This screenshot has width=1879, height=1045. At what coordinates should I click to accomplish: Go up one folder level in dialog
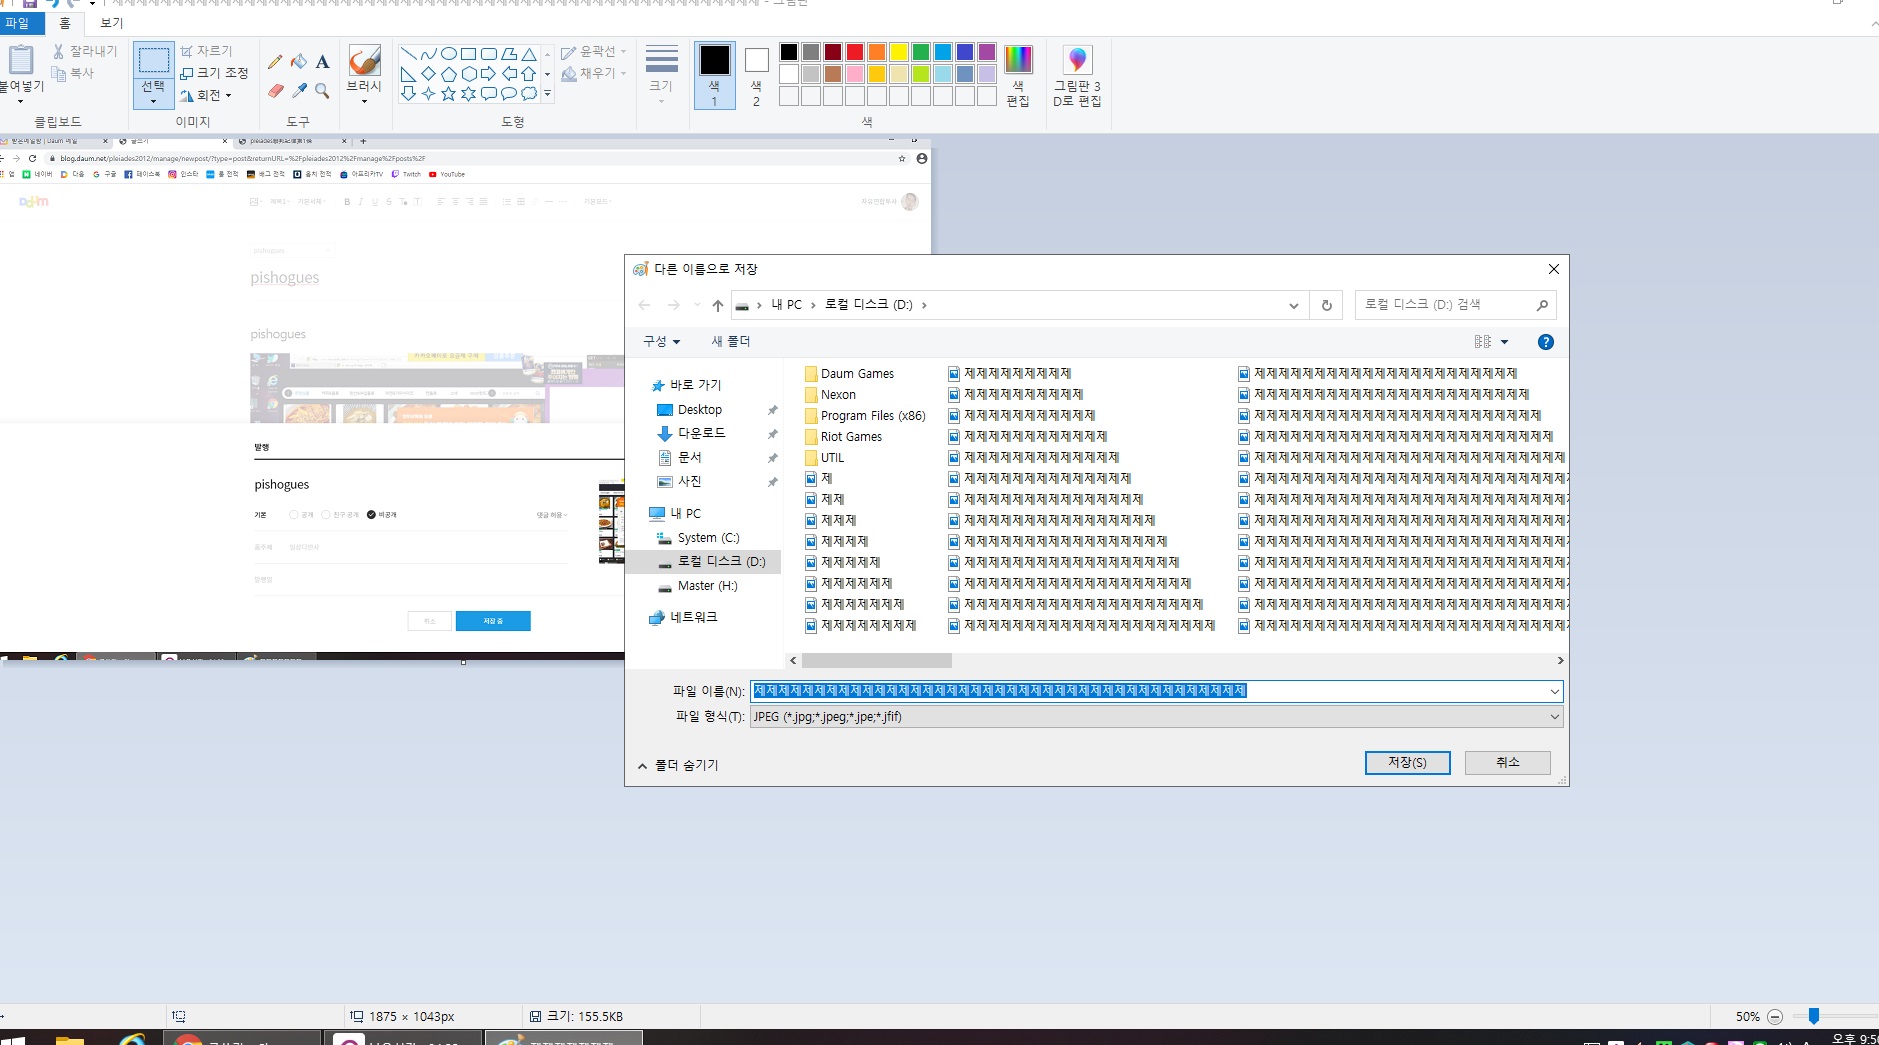(x=717, y=305)
